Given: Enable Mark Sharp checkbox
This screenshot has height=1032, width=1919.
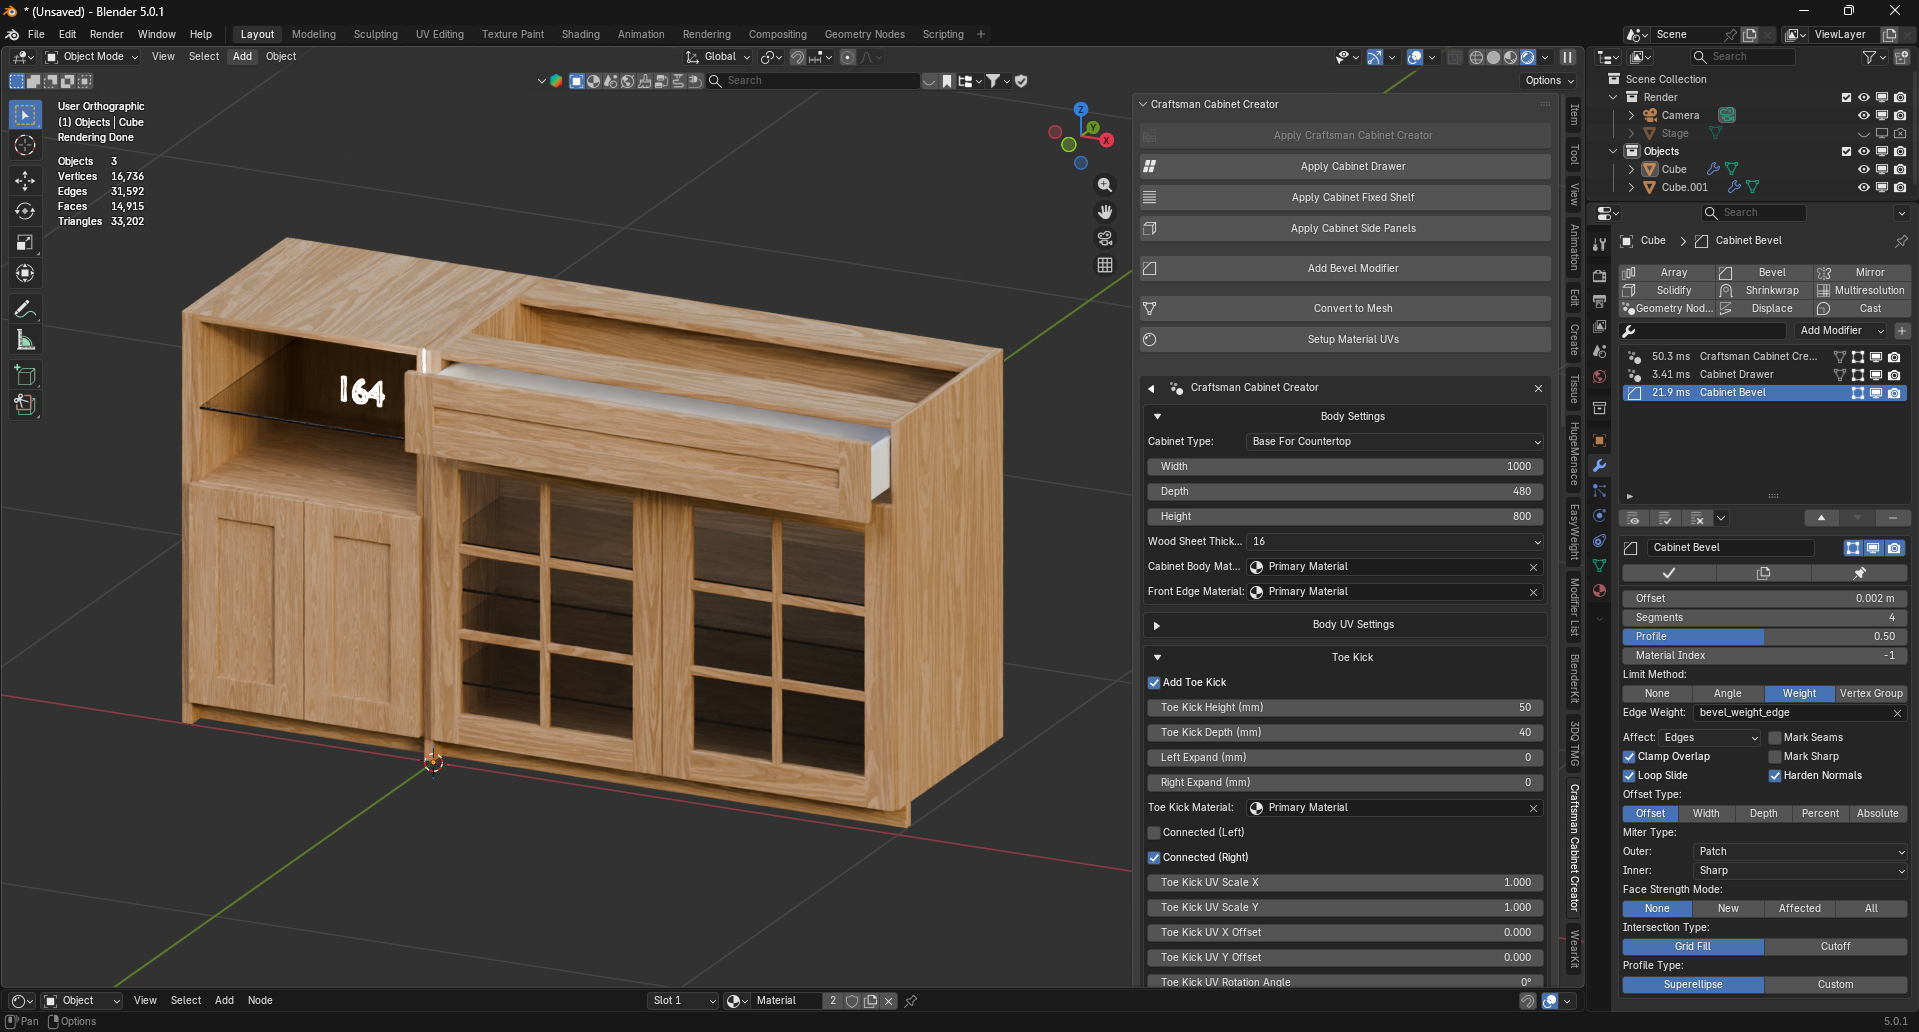Looking at the screenshot, I should 1775,757.
